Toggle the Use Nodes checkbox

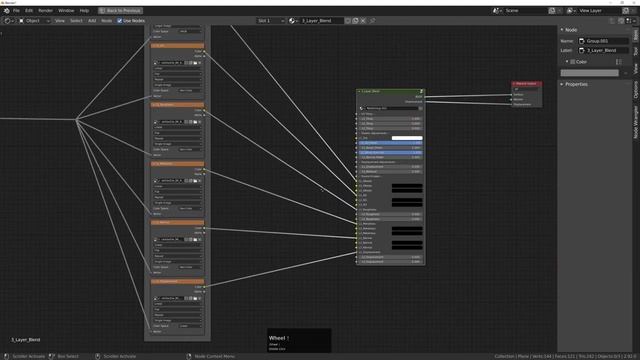tap(120, 20)
